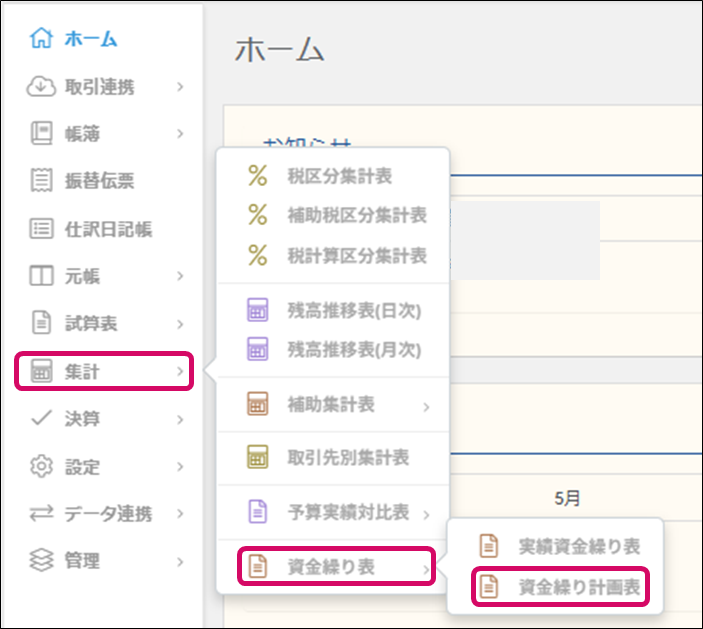The image size is (703, 629).
Task: Click the cloud icon for 取引連携
Action: click(x=41, y=87)
